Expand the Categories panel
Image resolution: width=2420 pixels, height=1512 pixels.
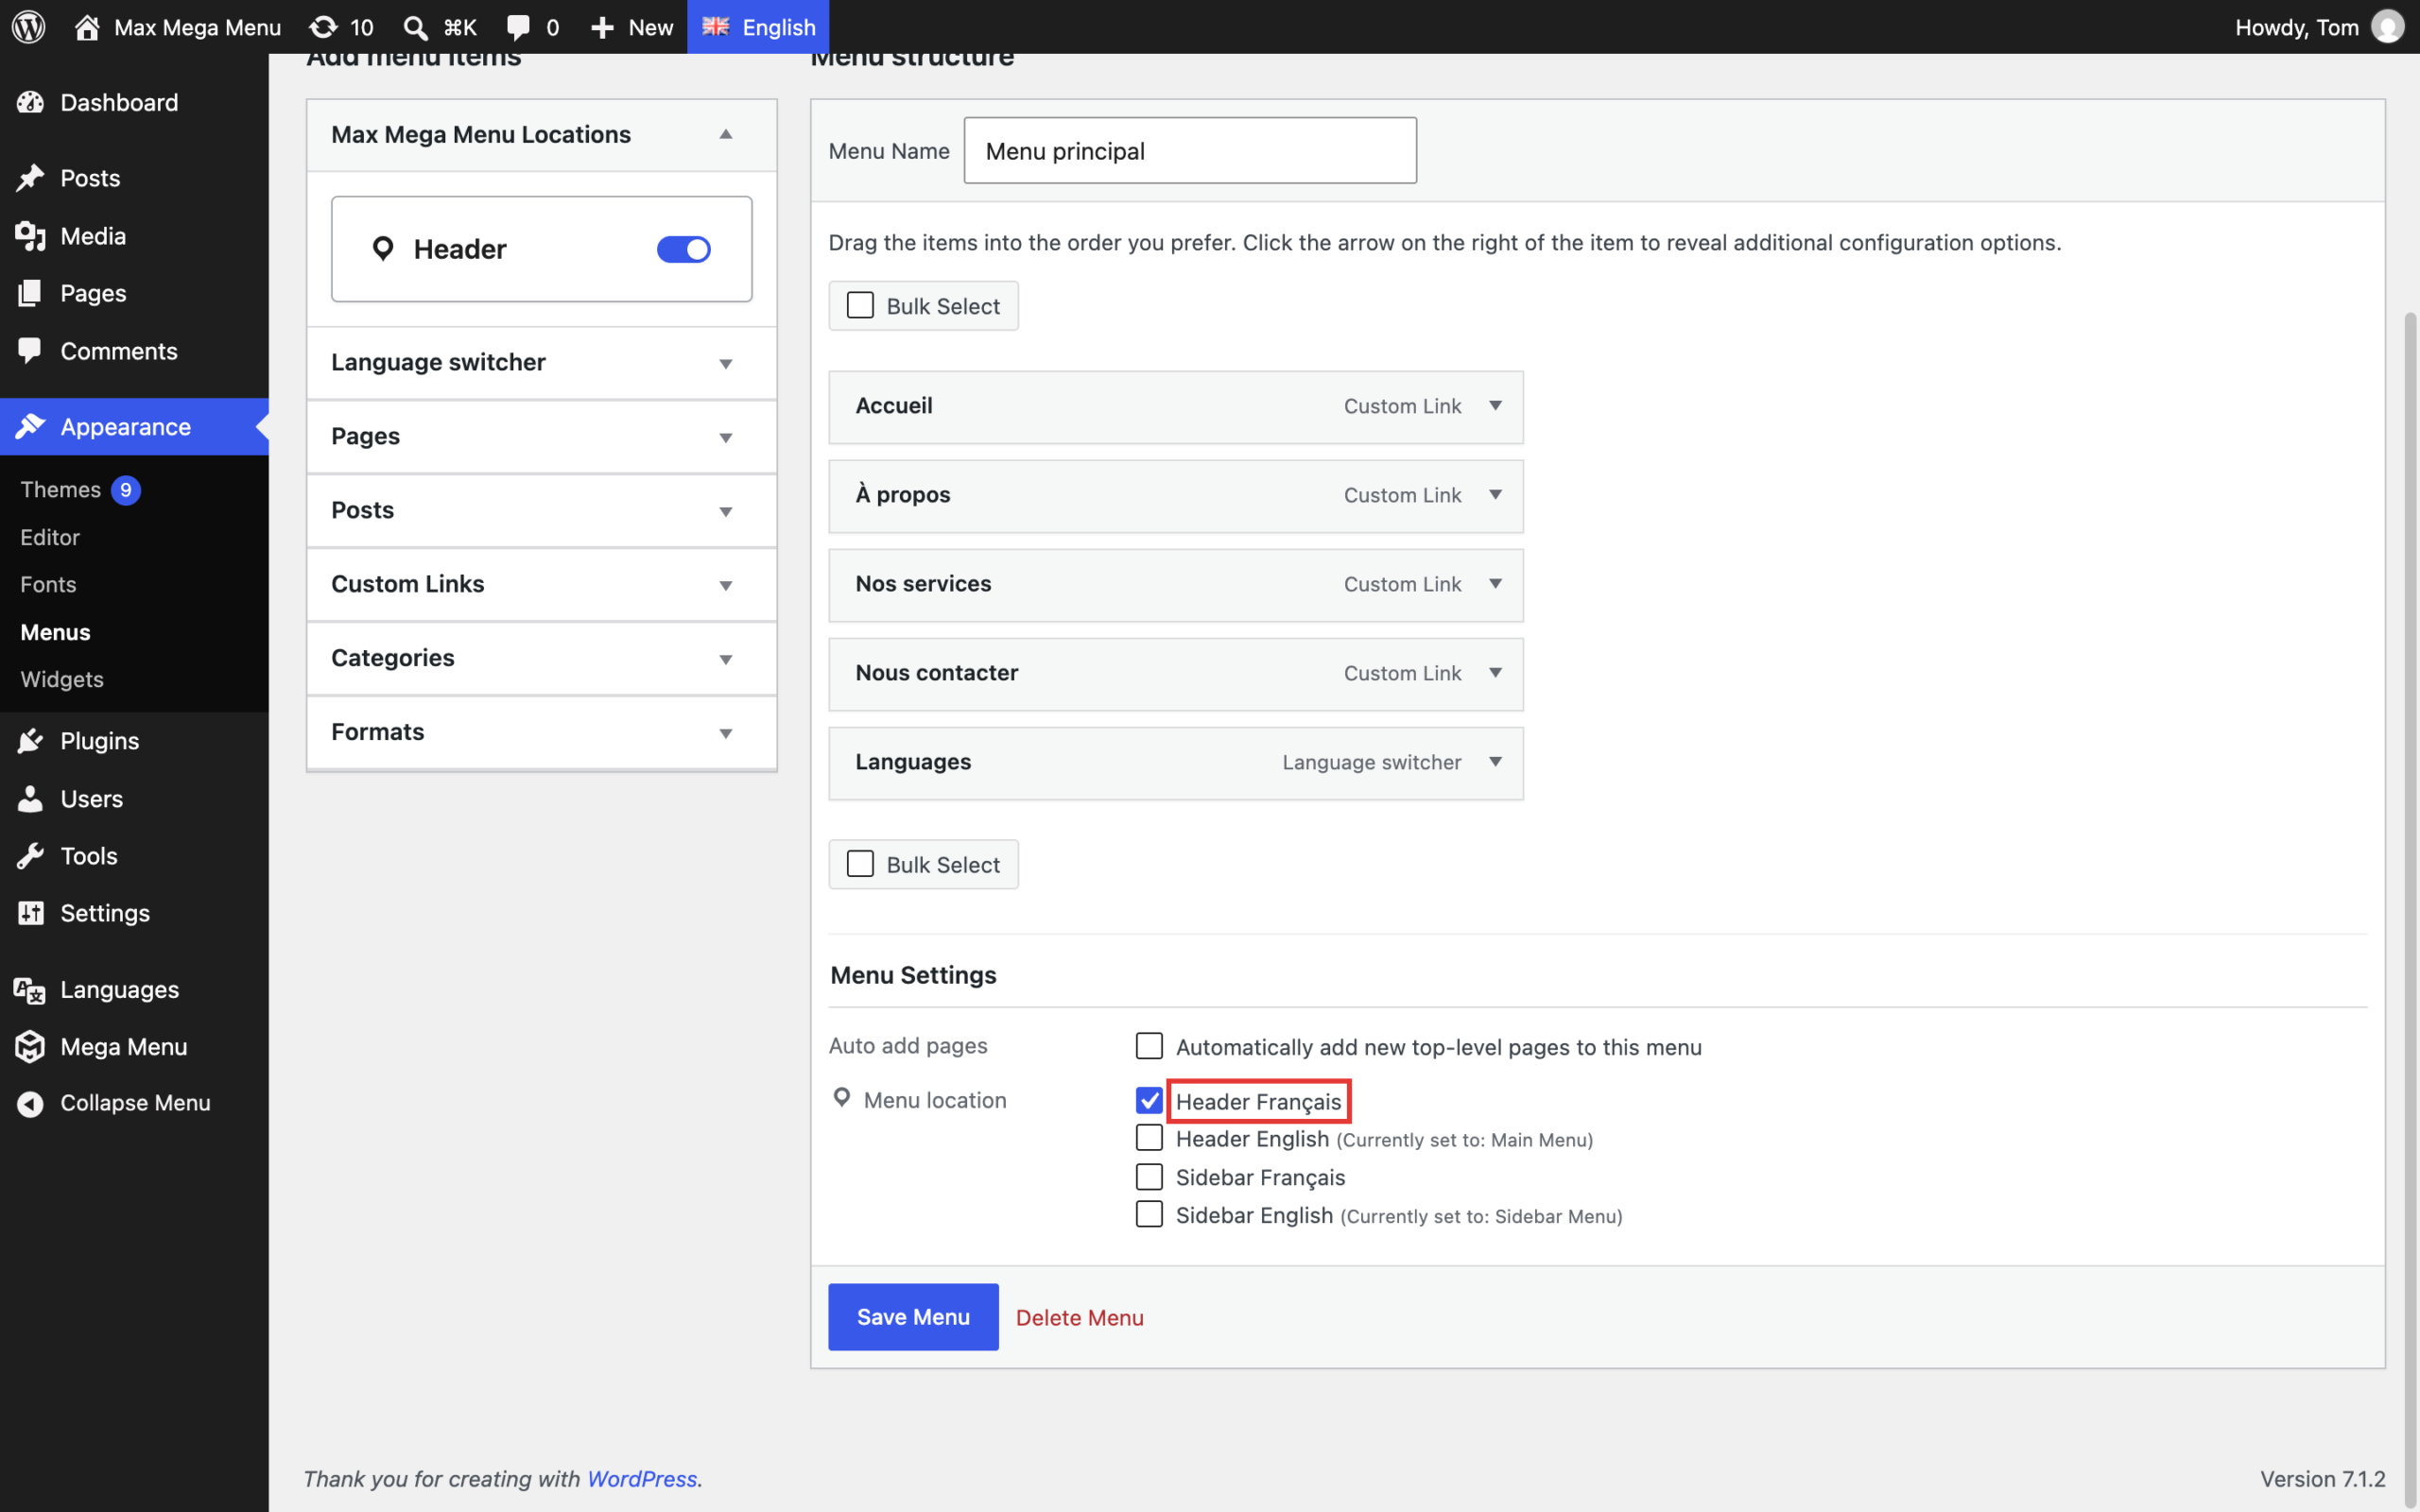(726, 659)
